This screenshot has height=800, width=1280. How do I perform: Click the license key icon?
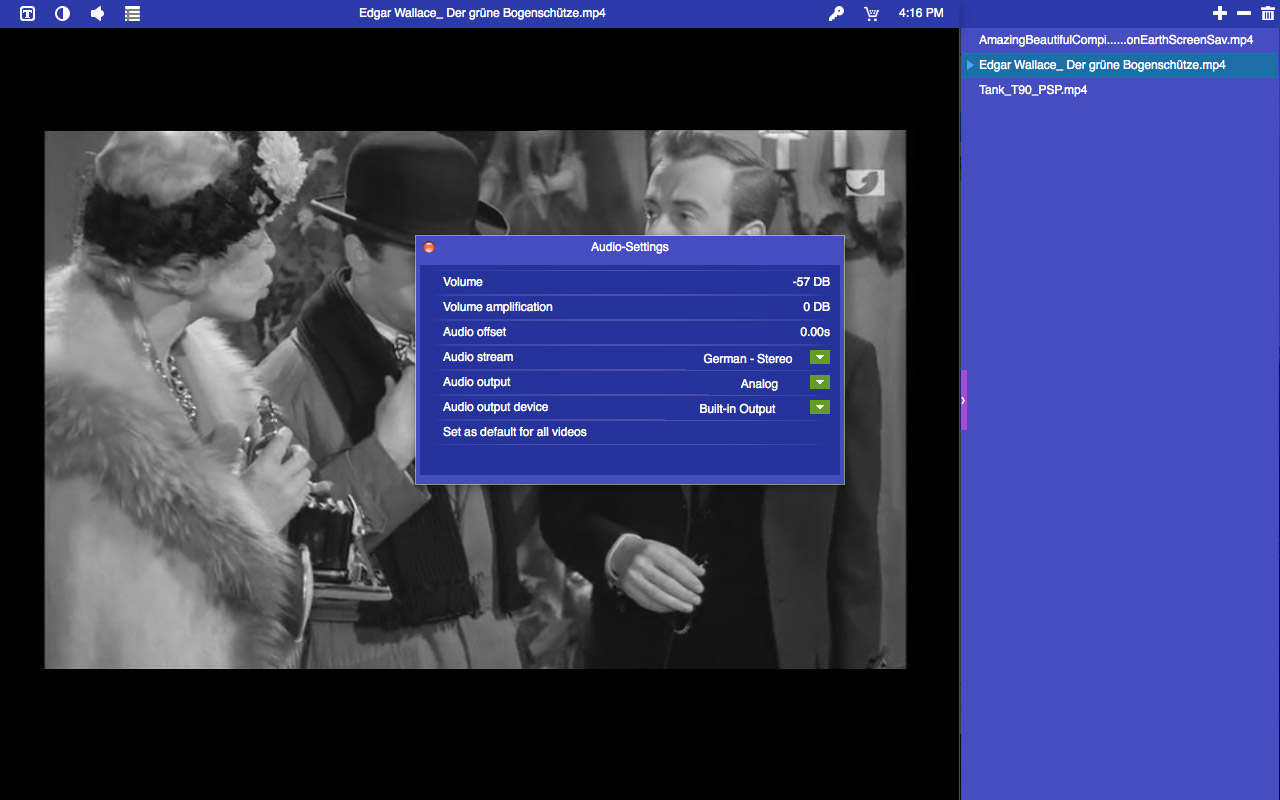[836, 14]
